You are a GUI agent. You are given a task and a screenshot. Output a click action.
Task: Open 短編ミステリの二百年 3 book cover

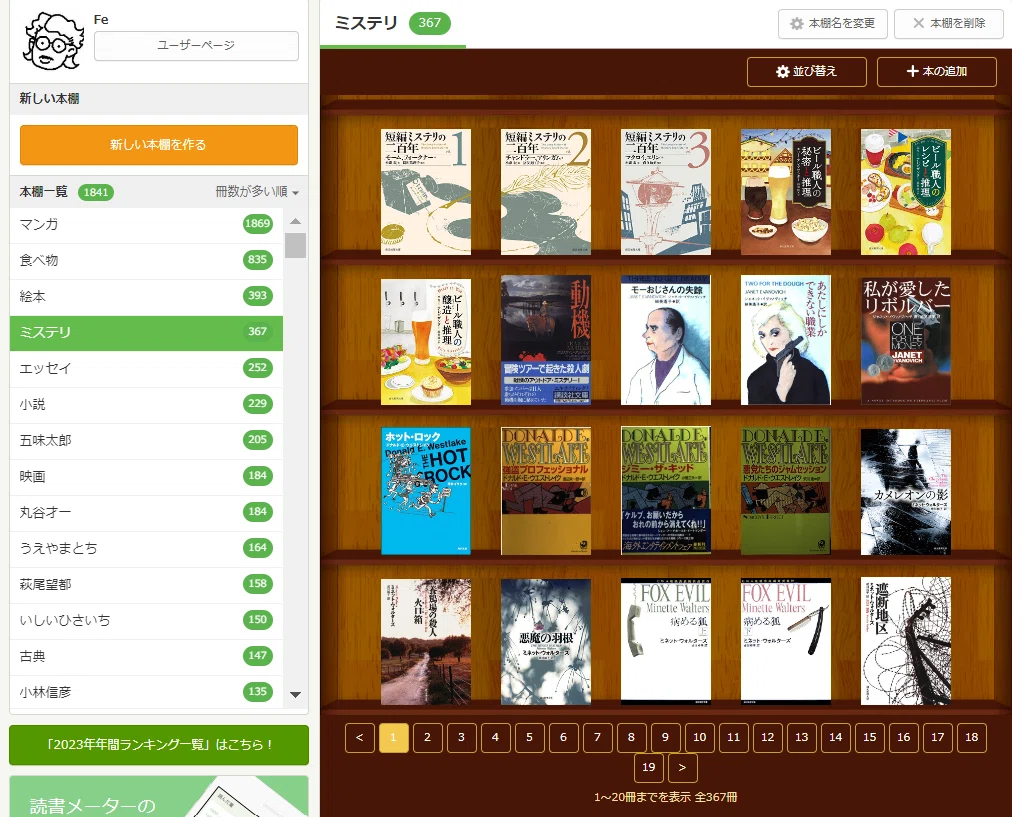tap(666, 192)
